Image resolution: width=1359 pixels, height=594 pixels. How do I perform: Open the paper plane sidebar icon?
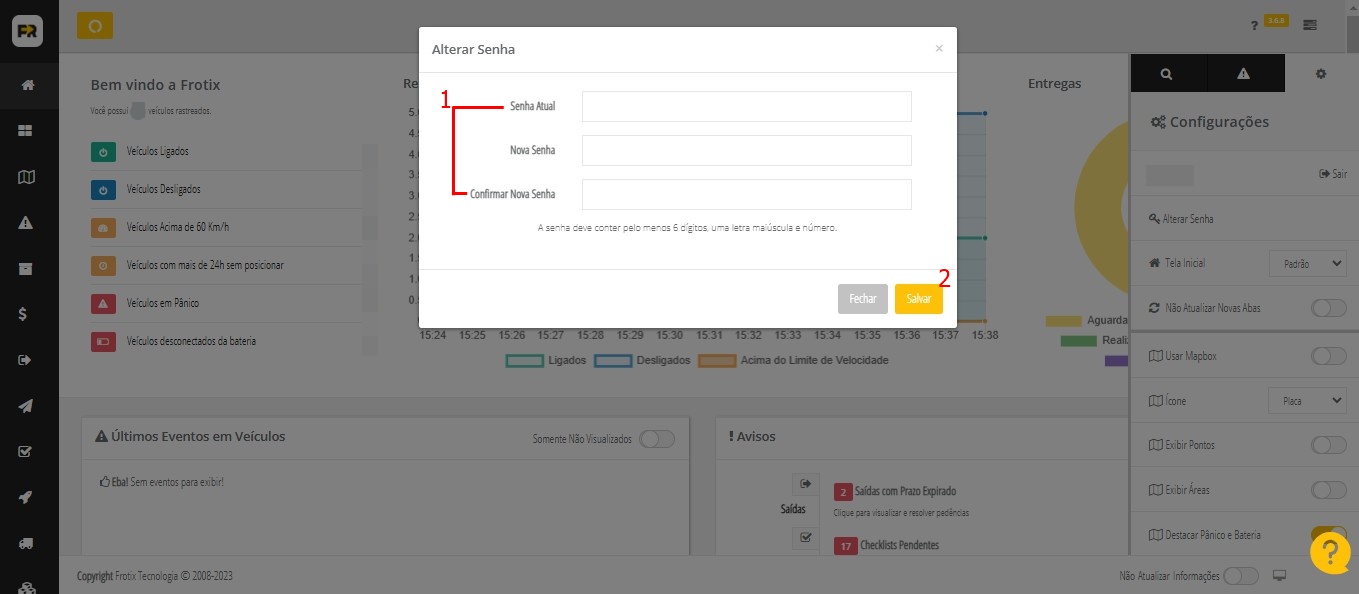click(27, 406)
